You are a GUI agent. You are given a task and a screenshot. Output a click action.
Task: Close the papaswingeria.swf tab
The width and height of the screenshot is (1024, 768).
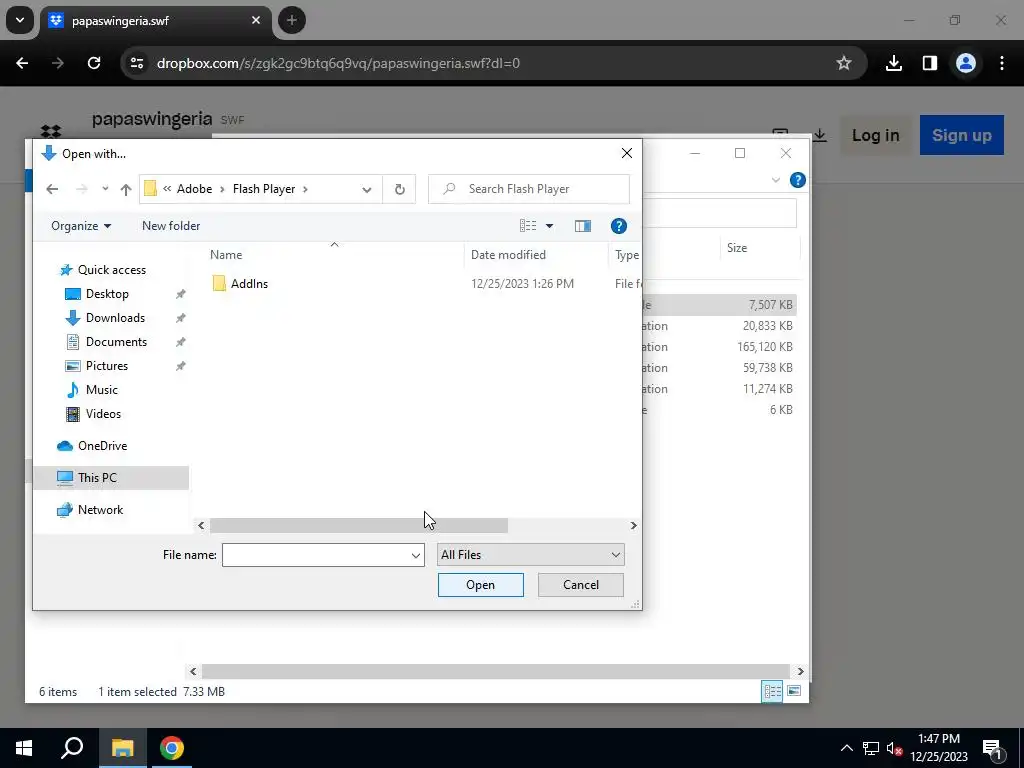(x=256, y=20)
